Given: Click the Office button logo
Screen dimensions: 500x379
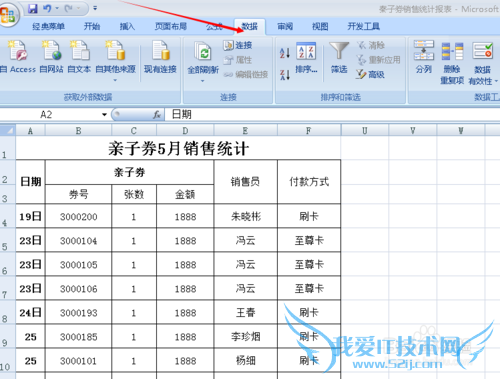Looking at the screenshot, I should click(x=8, y=15).
